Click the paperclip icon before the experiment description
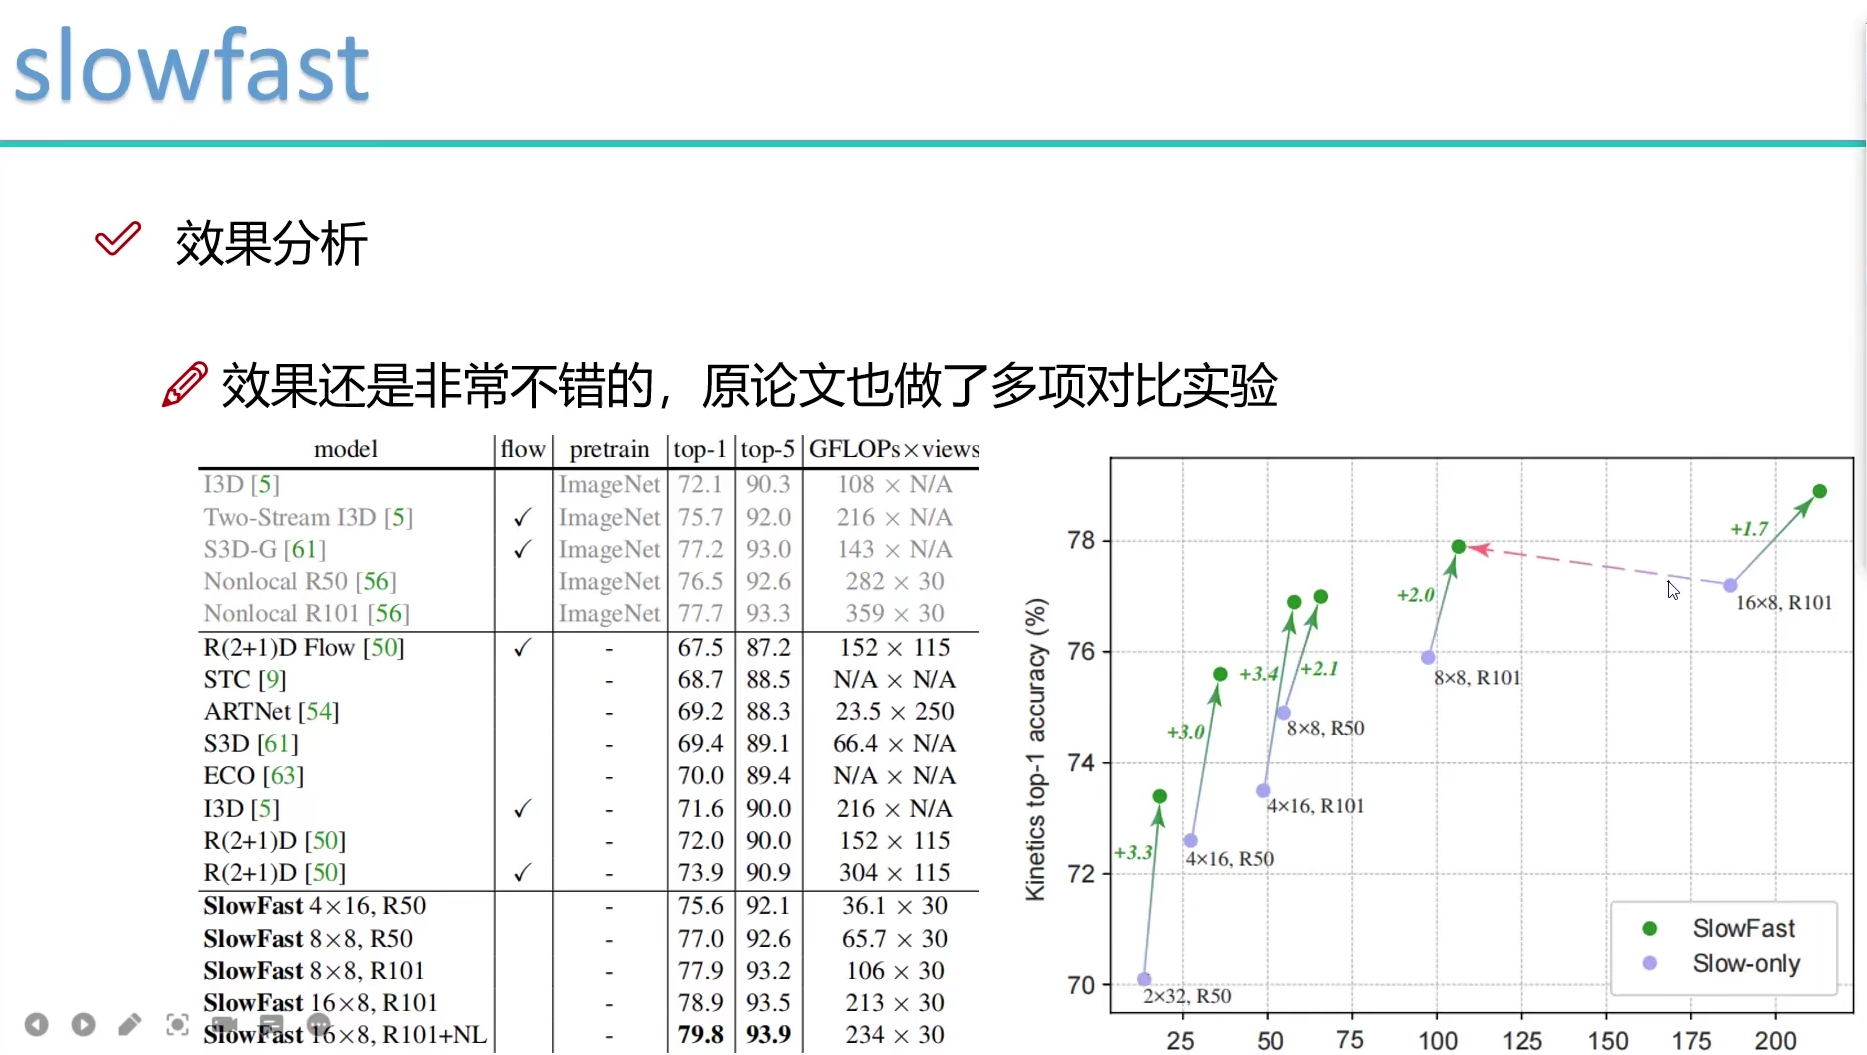This screenshot has width=1867, height=1055. [184, 383]
